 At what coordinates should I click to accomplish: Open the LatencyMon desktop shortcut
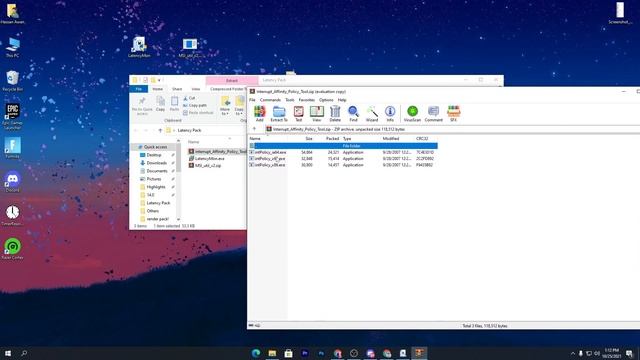click(x=139, y=47)
